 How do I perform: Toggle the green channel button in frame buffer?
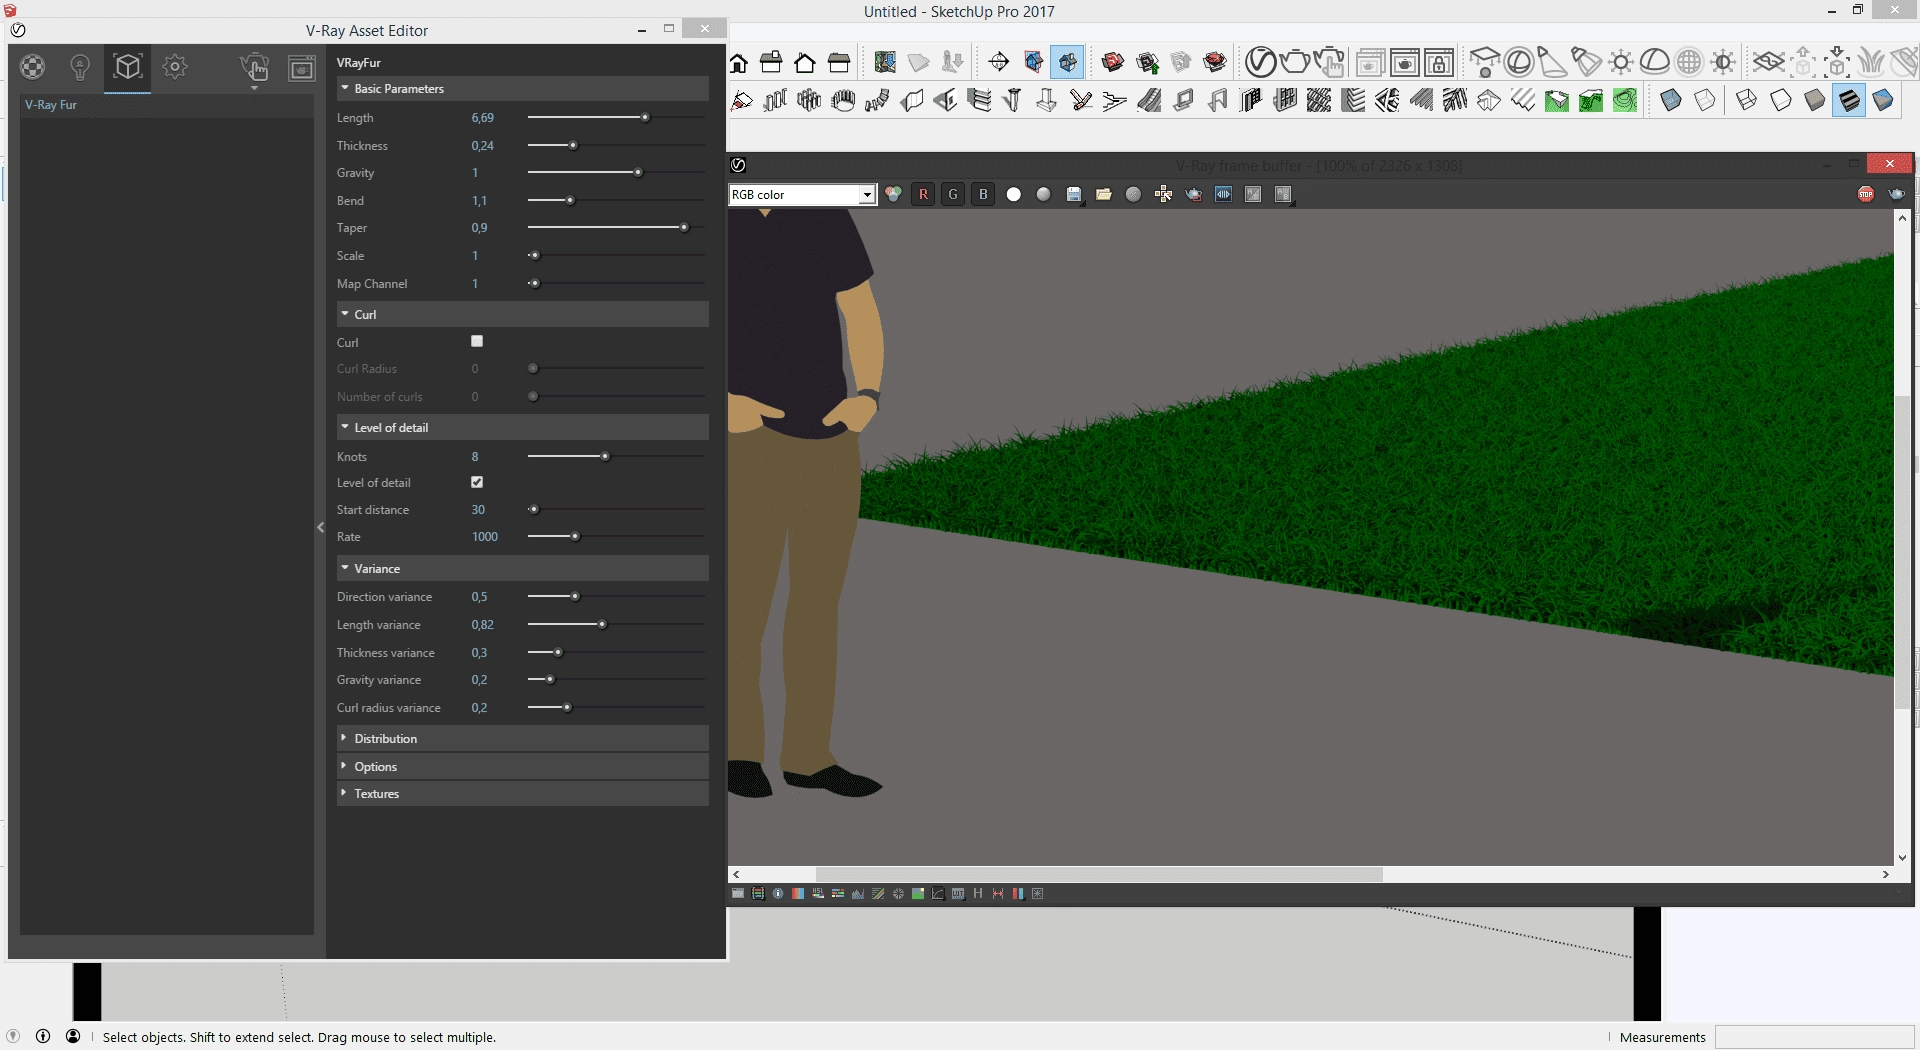[x=953, y=194]
